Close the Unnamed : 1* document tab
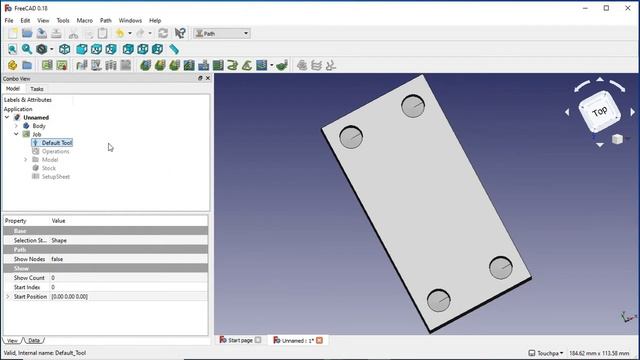This screenshot has width=640, height=360. [320, 340]
